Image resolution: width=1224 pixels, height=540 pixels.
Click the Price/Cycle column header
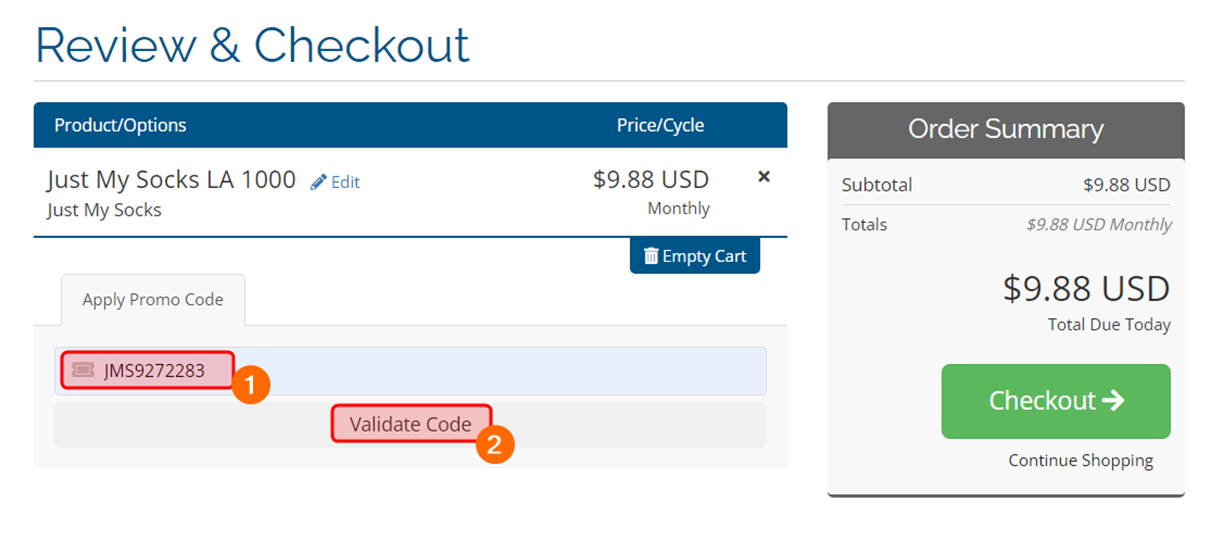[x=660, y=125]
